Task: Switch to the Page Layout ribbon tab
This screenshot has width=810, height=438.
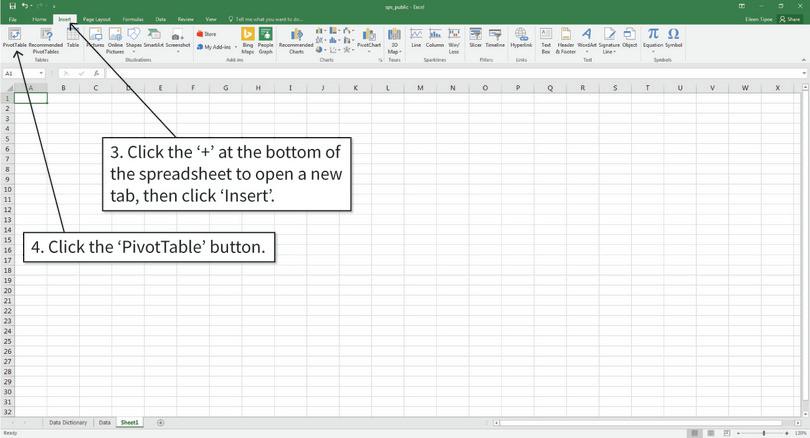Action: pyautogui.click(x=97, y=19)
